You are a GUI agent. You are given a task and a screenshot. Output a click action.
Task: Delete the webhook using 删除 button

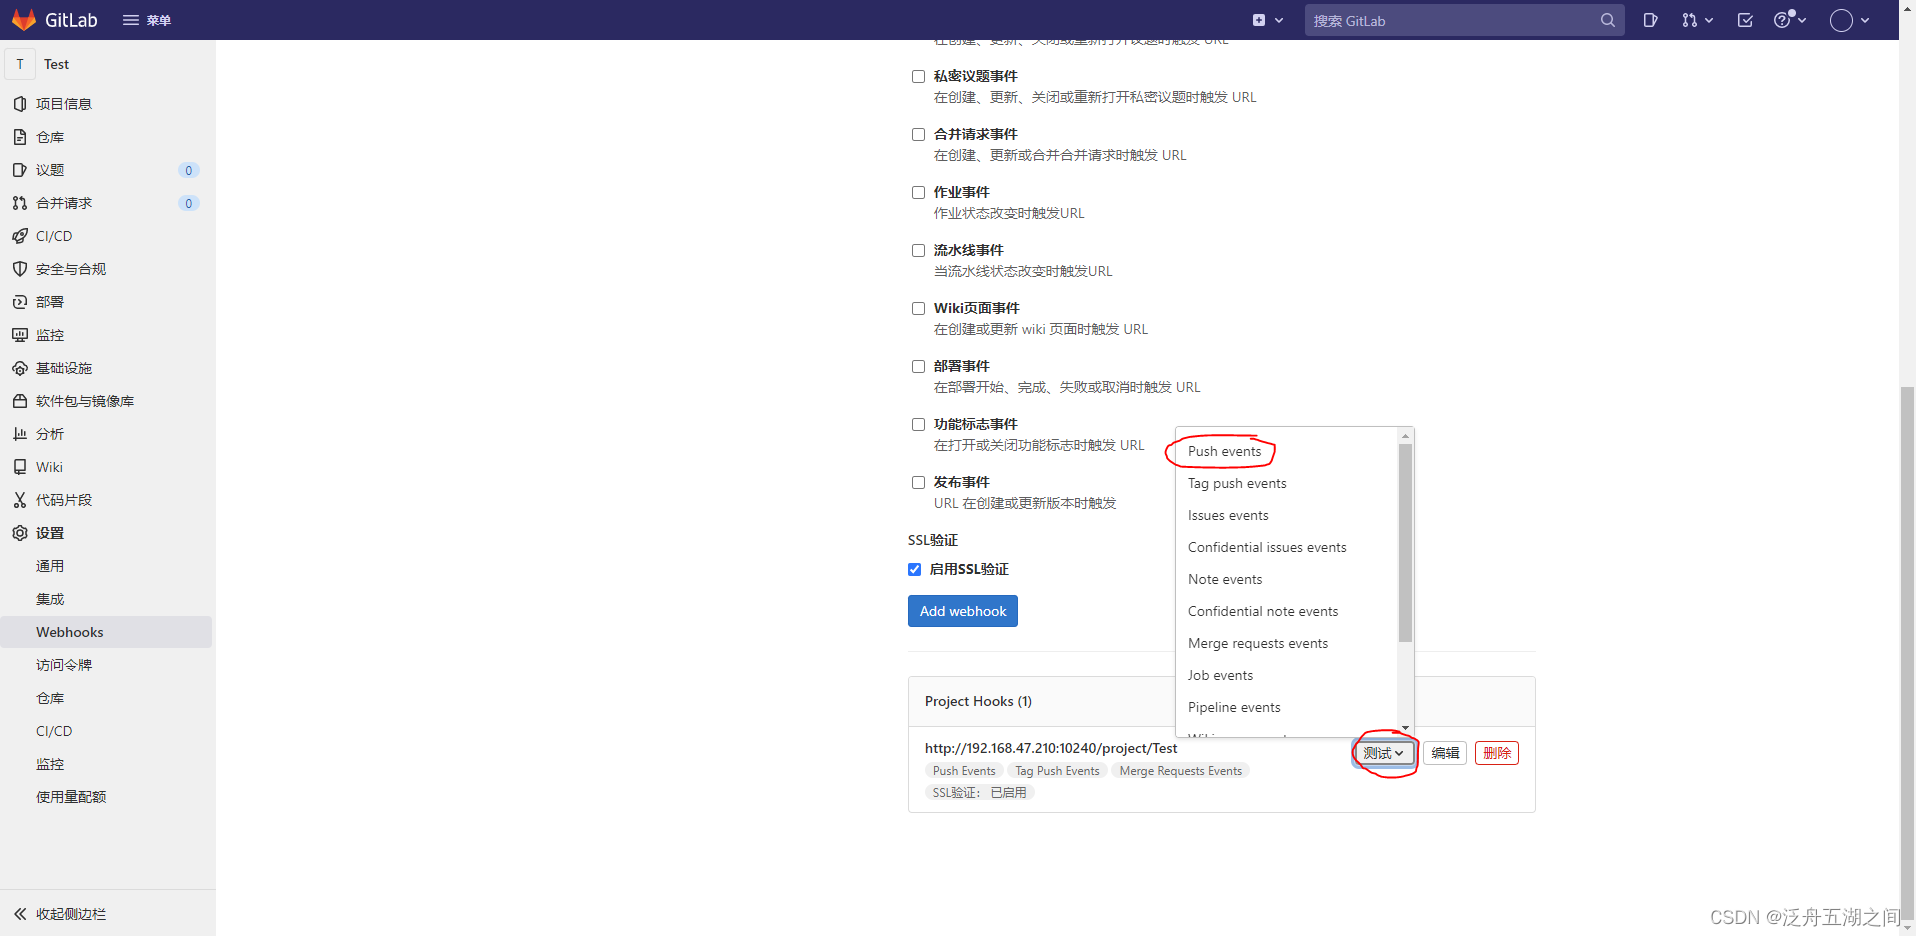pos(1496,753)
